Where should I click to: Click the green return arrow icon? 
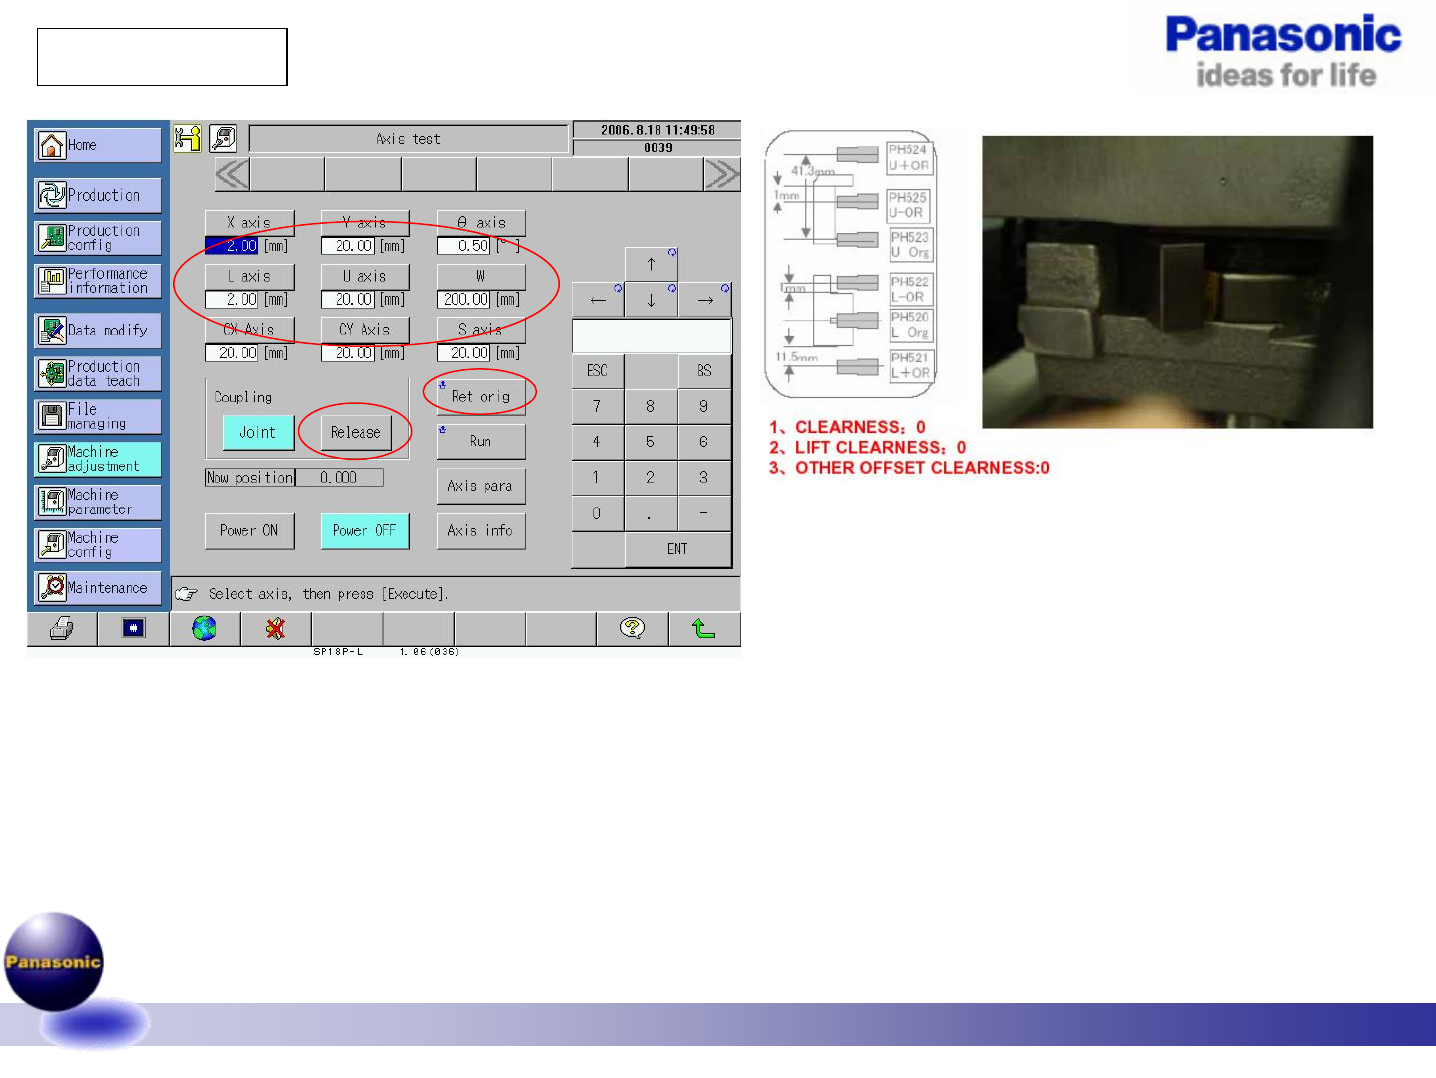click(x=704, y=628)
